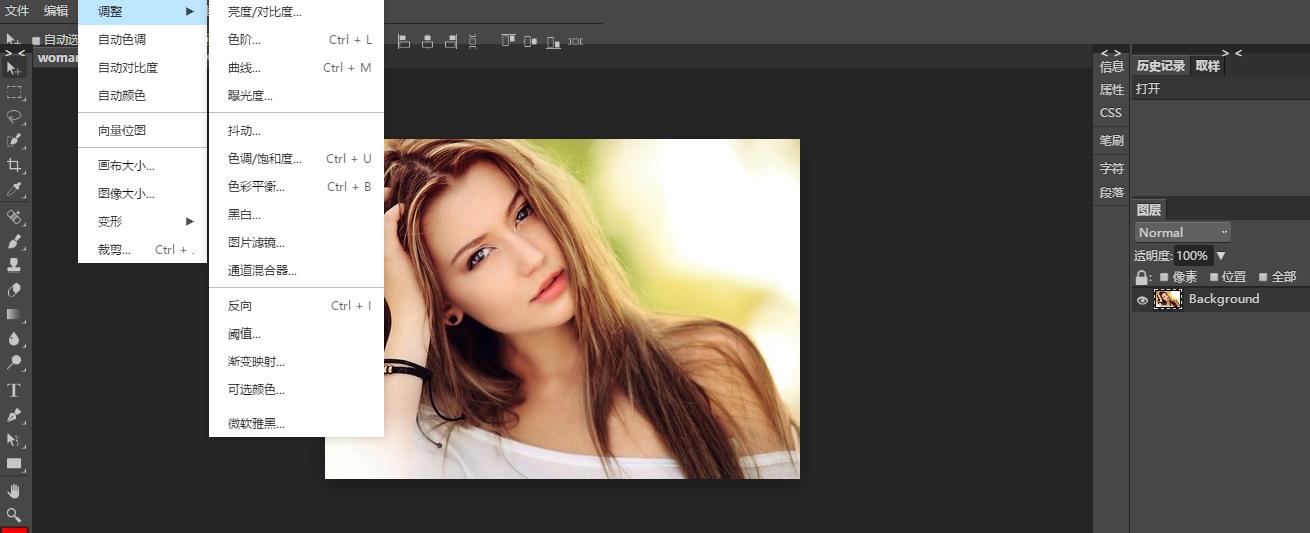Open the CSS side panel button

[1111, 112]
